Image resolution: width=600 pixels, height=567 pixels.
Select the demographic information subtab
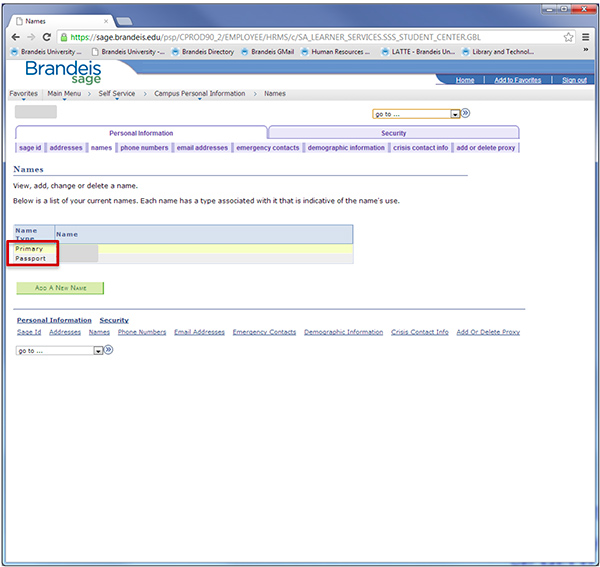346,148
